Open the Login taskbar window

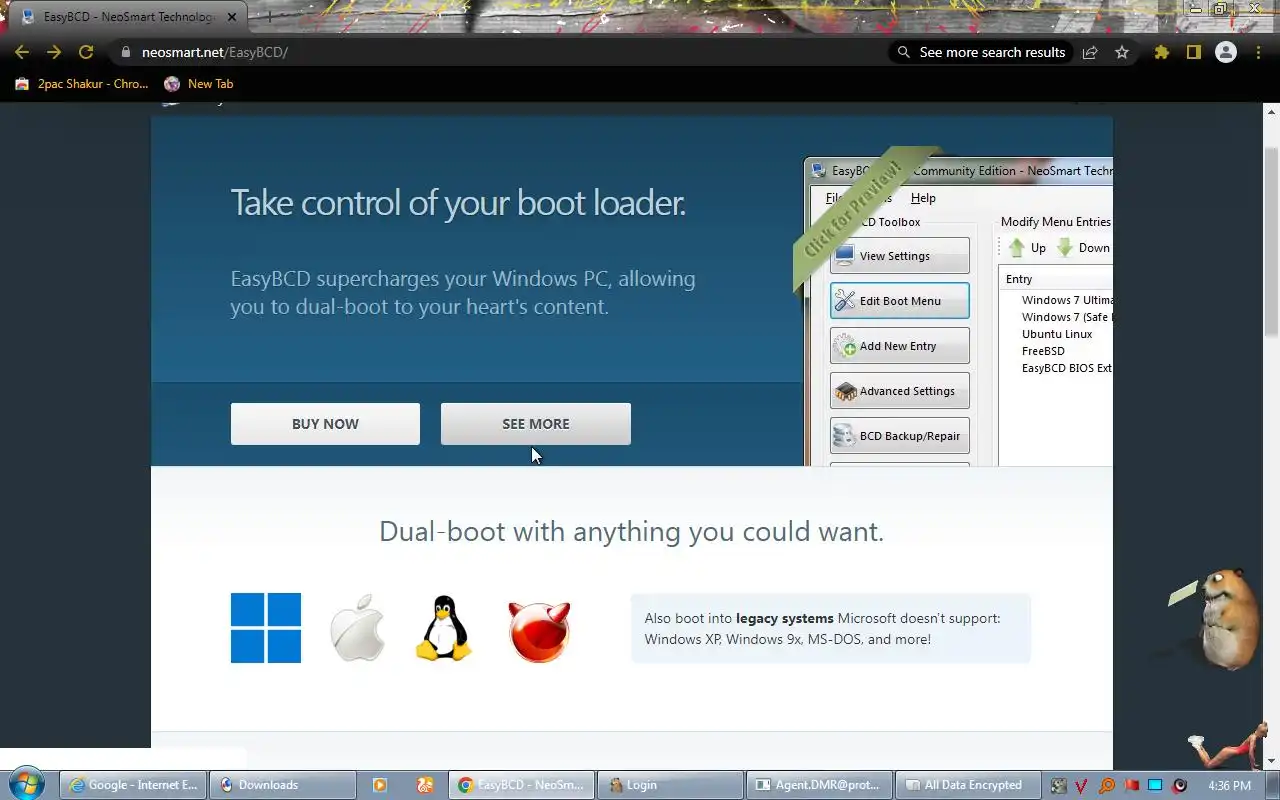[670, 785]
